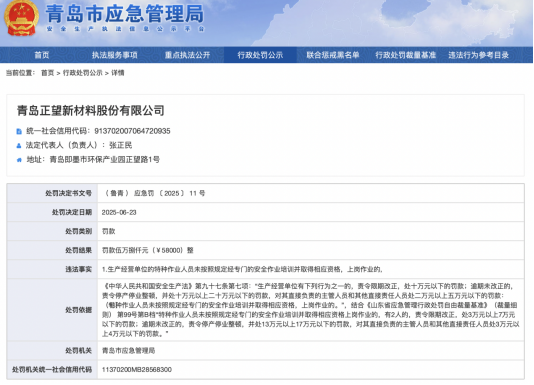Open the 首页 navigation tab
Image resolution: width=534 pixels, height=385 pixels.
(x=42, y=55)
